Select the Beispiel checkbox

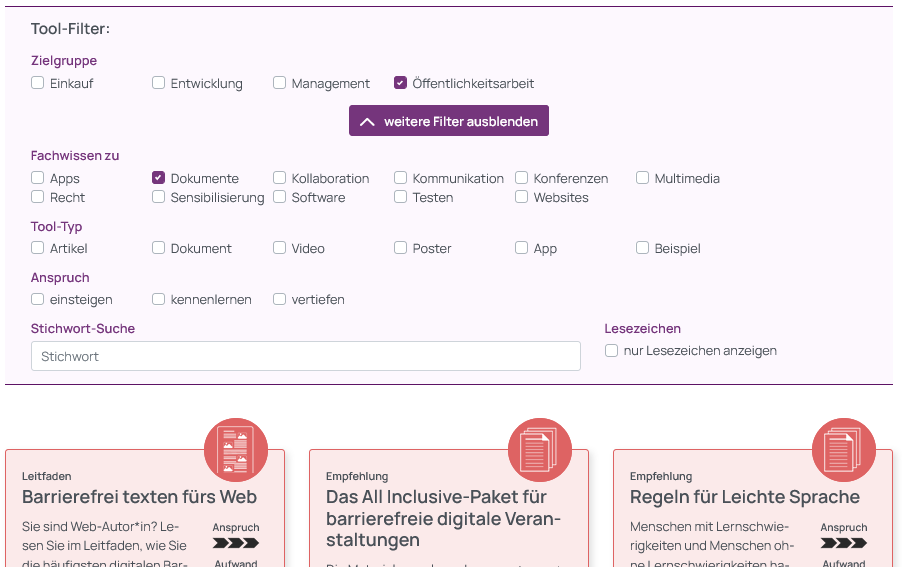coord(643,248)
